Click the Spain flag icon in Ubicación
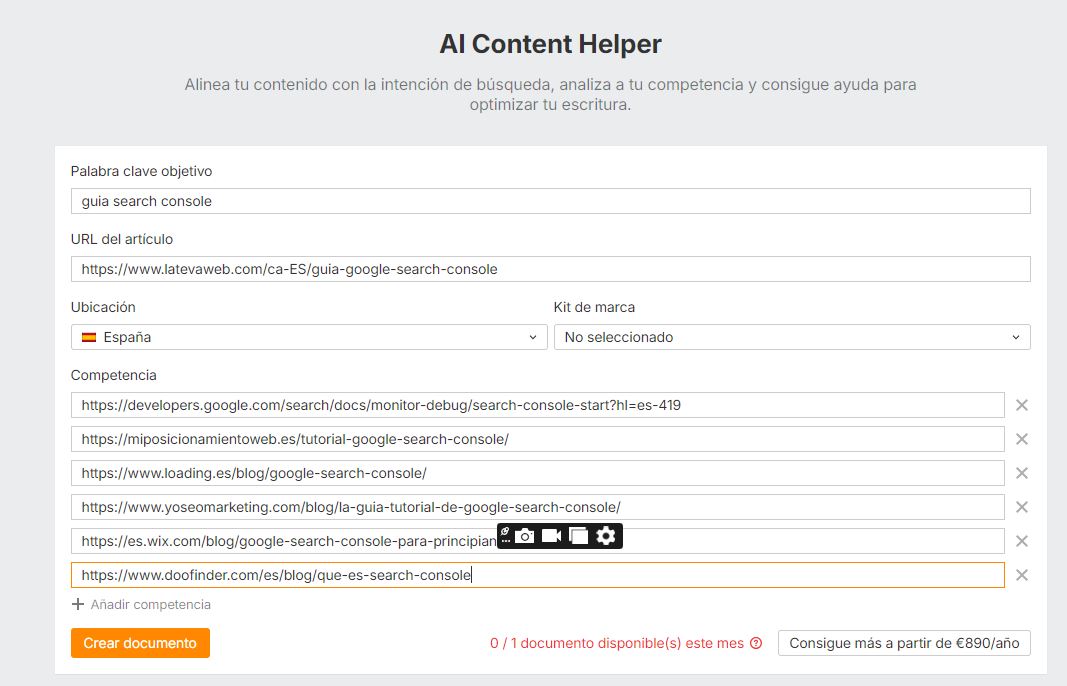1067x686 pixels. 88,337
